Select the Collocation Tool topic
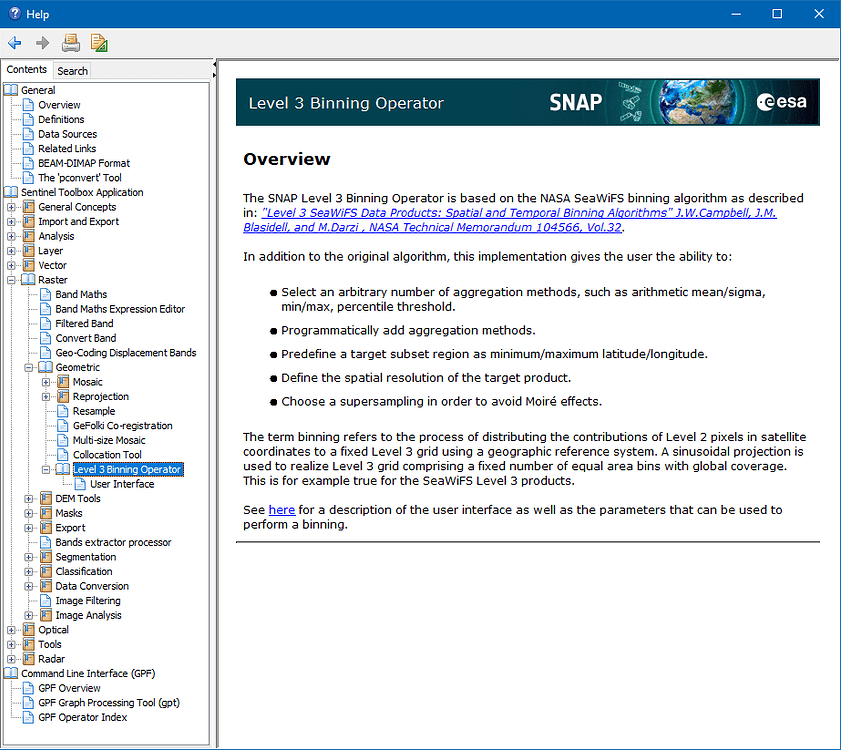The width and height of the screenshot is (841, 750). click(x=107, y=454)
